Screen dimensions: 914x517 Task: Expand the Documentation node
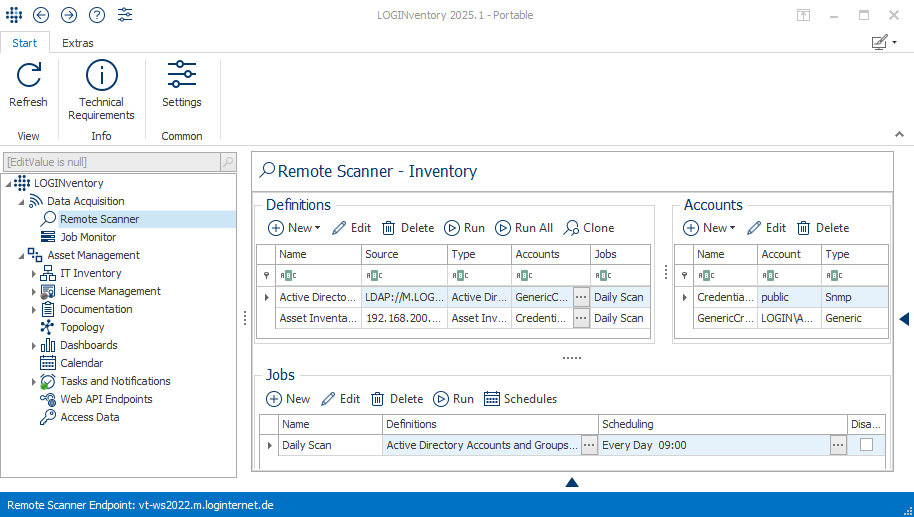(x=33, y=310)
